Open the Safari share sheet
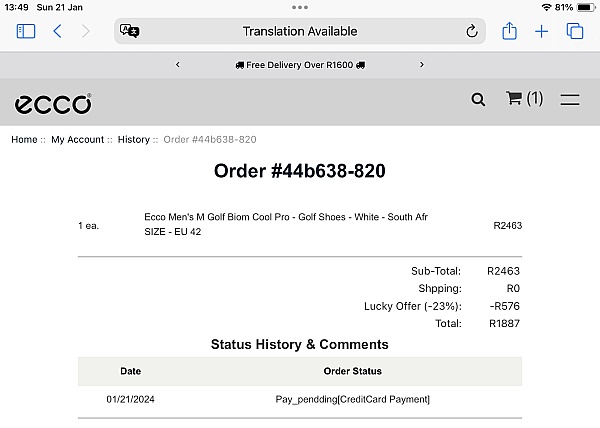Viewport: 600px width, 428px height. tap(509, 31)
